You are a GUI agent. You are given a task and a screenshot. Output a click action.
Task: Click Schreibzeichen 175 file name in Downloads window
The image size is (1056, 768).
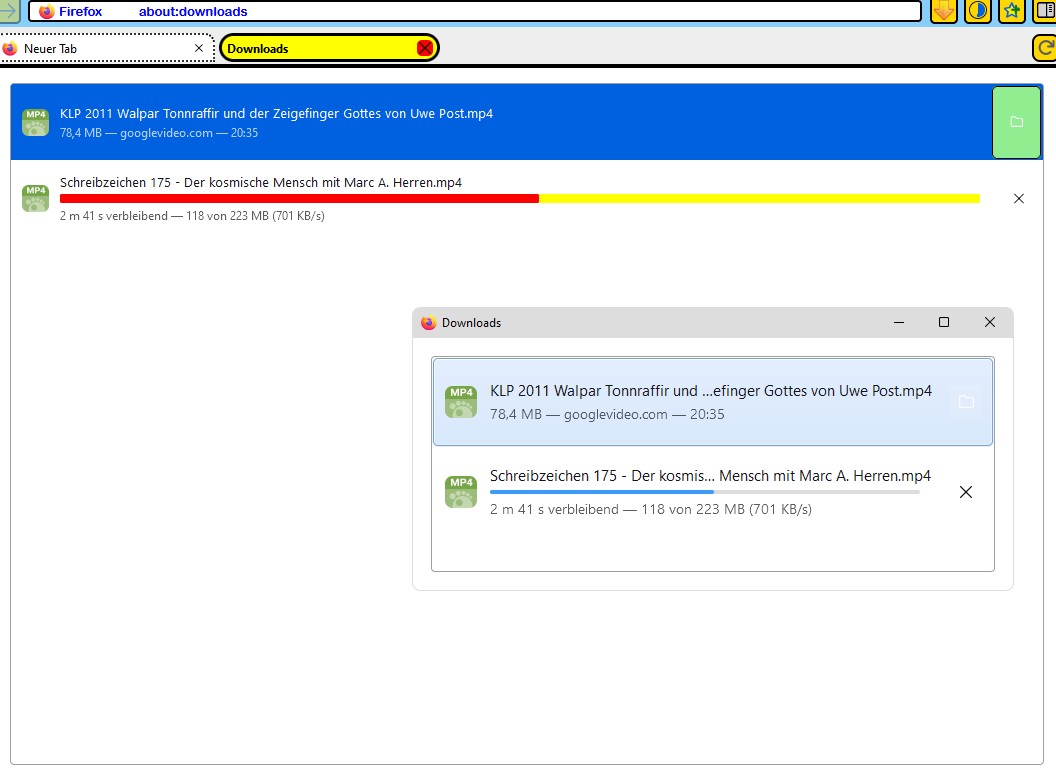[711, 476]
